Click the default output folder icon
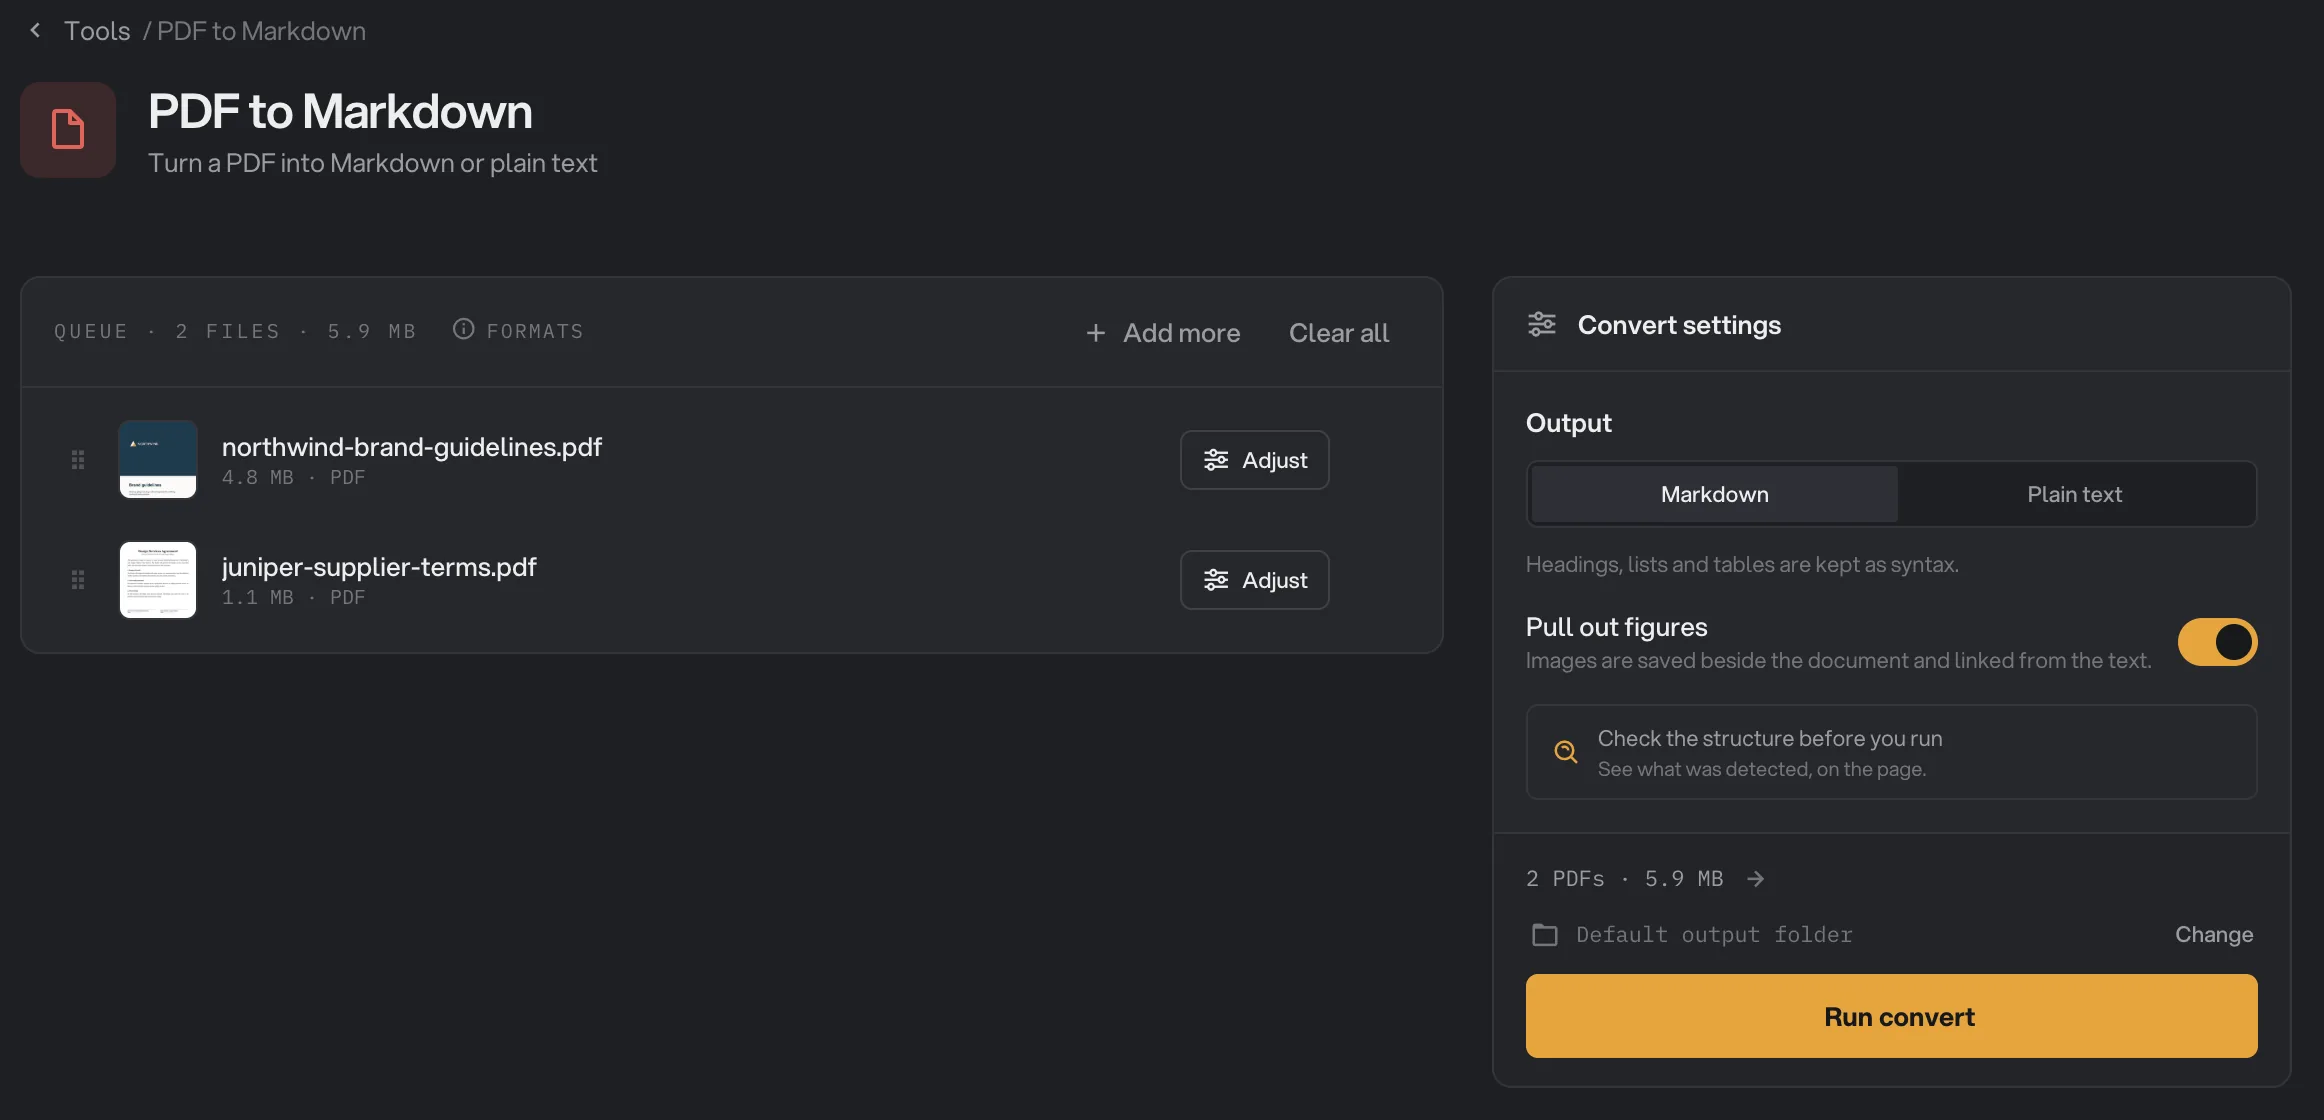This screenshot has width=2324, height=1120. coord(1545,935)
